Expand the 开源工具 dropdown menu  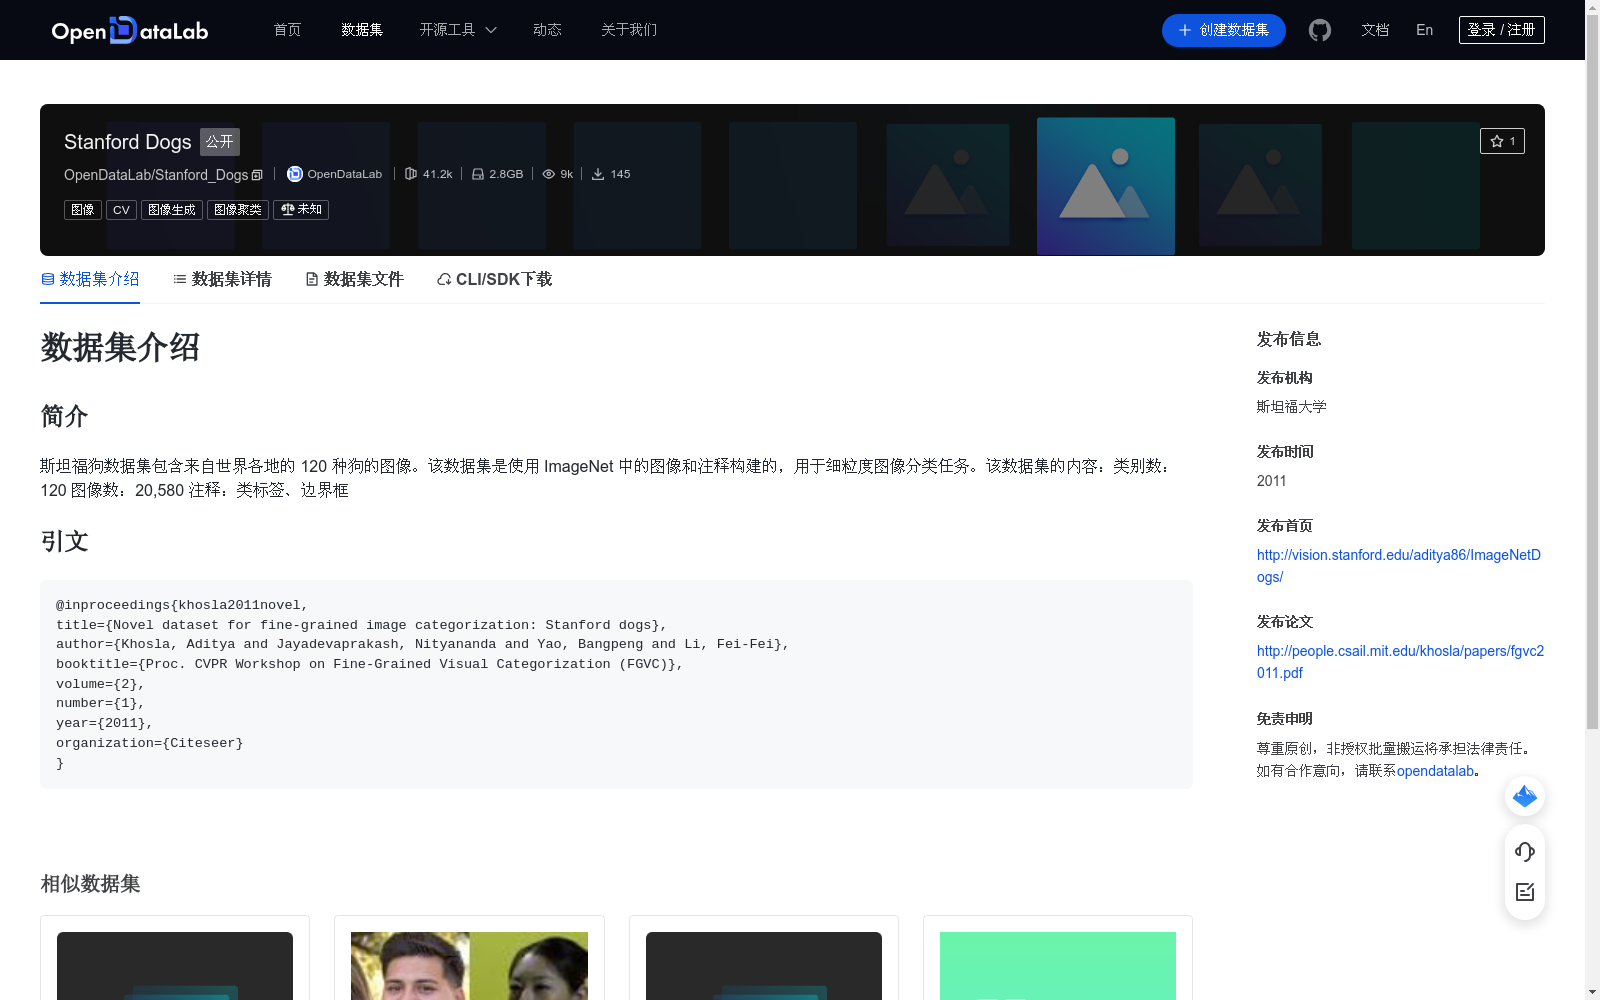click(x=458, y=30)
